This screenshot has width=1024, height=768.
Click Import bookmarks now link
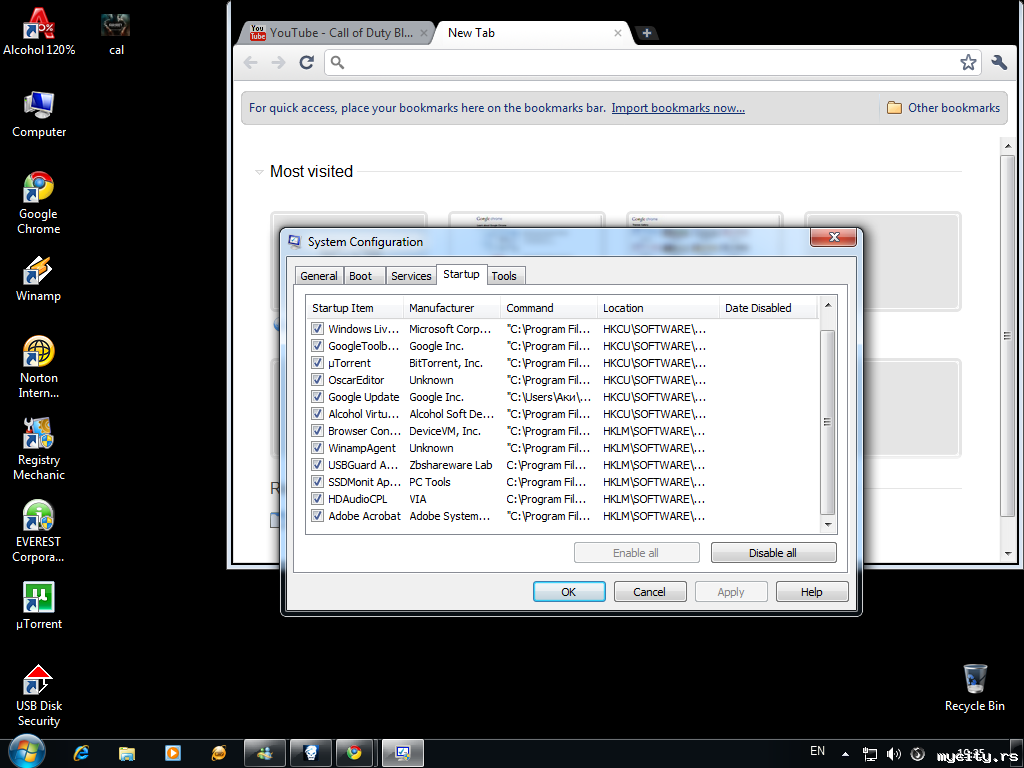678,108
